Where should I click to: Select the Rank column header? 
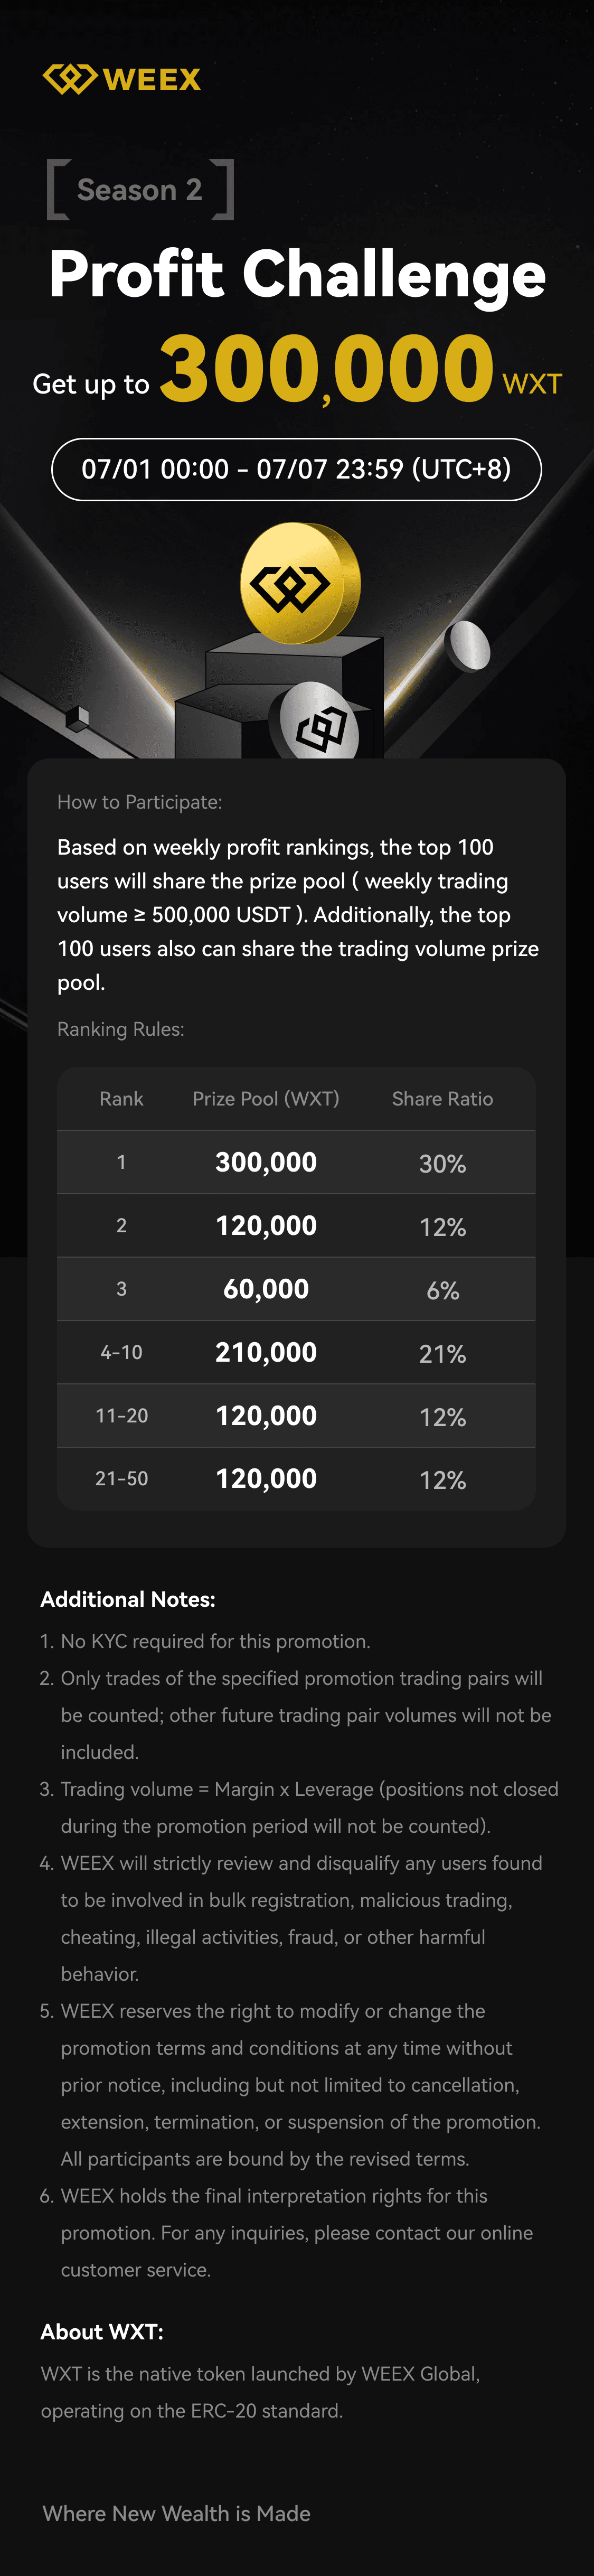coord(121,1099)
